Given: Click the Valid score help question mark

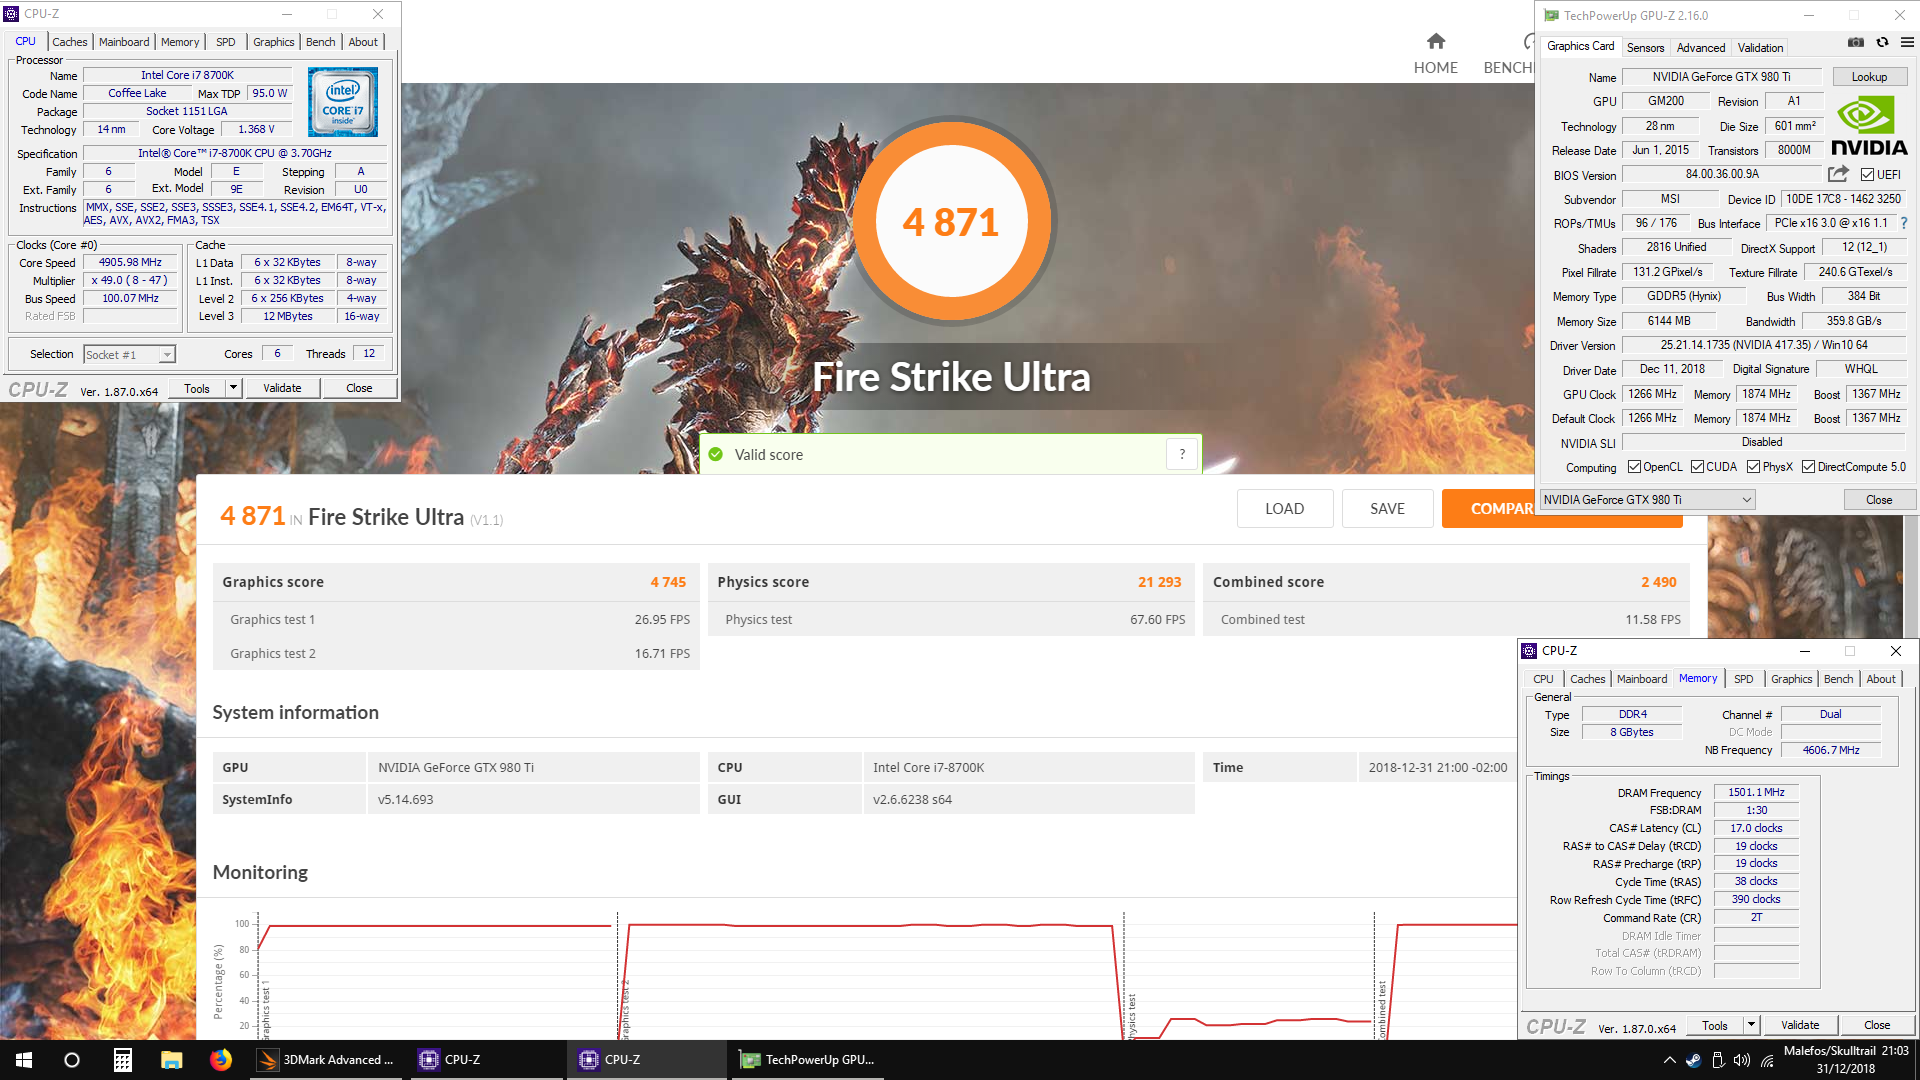Looking at the screenshot, I should (1182, 454).
